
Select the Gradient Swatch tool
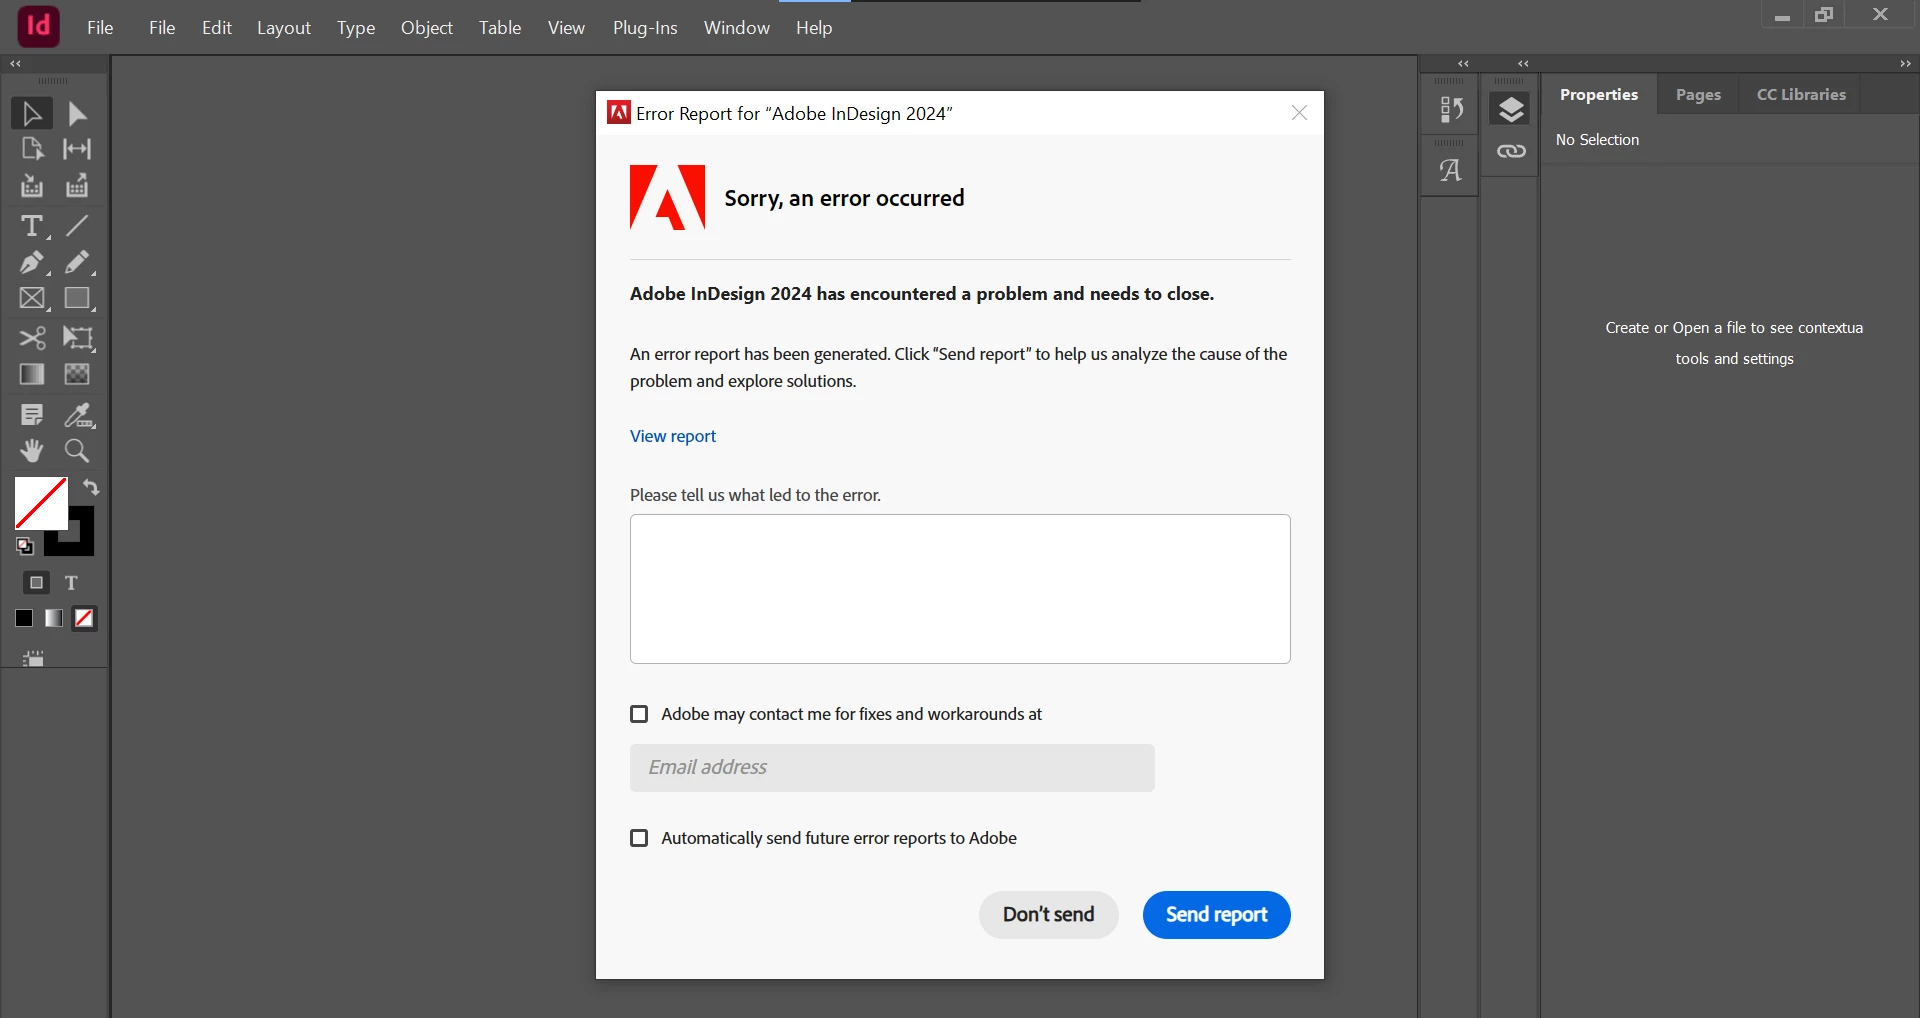pyautogui.click(x=32, y=374)
